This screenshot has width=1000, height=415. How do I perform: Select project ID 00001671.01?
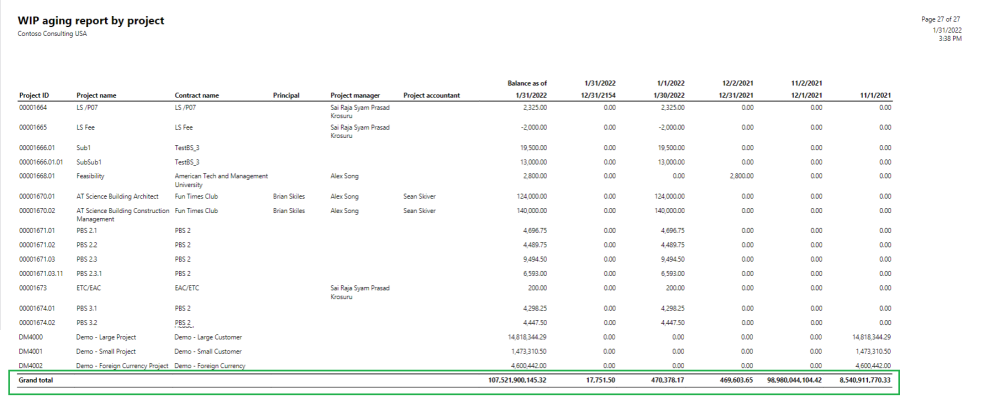[x=37, y=231]
